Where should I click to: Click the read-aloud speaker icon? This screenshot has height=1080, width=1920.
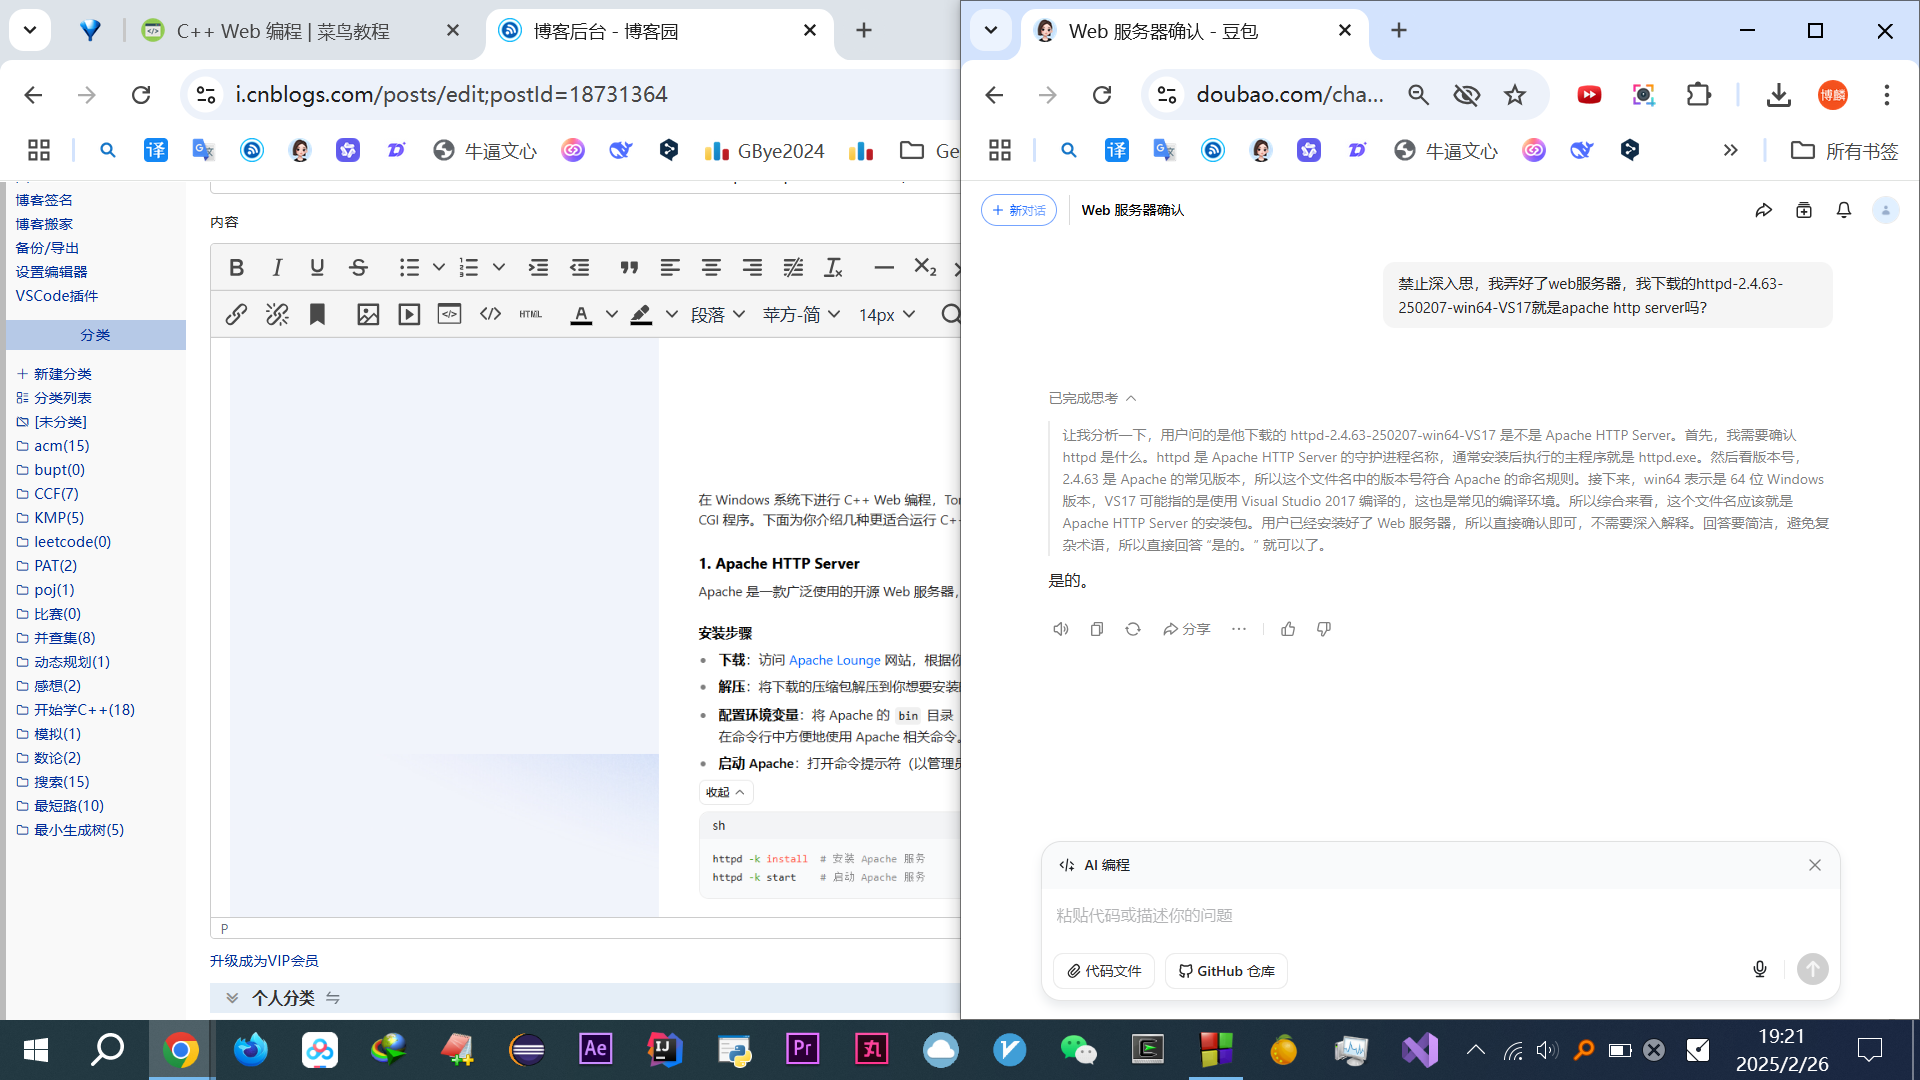pos(1061,629)
